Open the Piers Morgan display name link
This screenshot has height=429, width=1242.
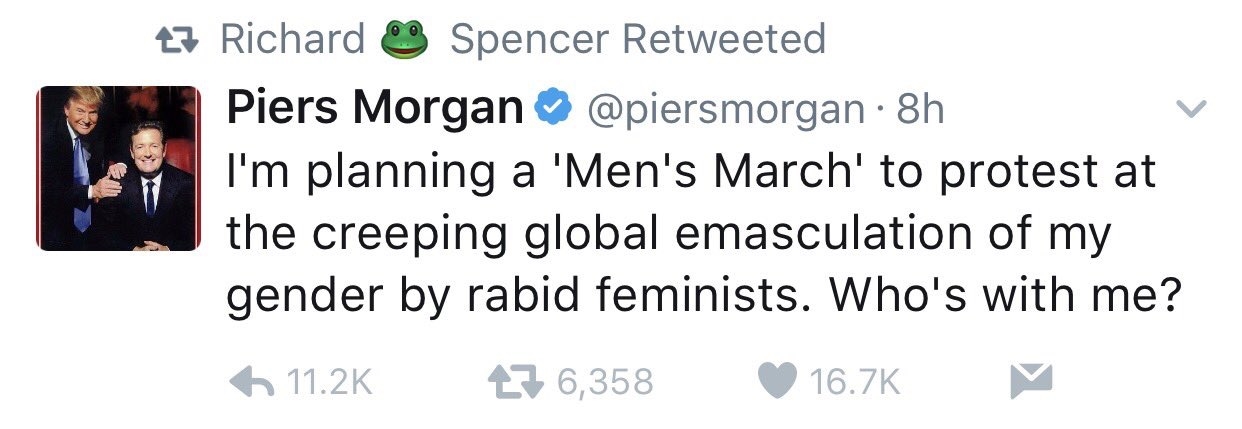coord(375,108)
